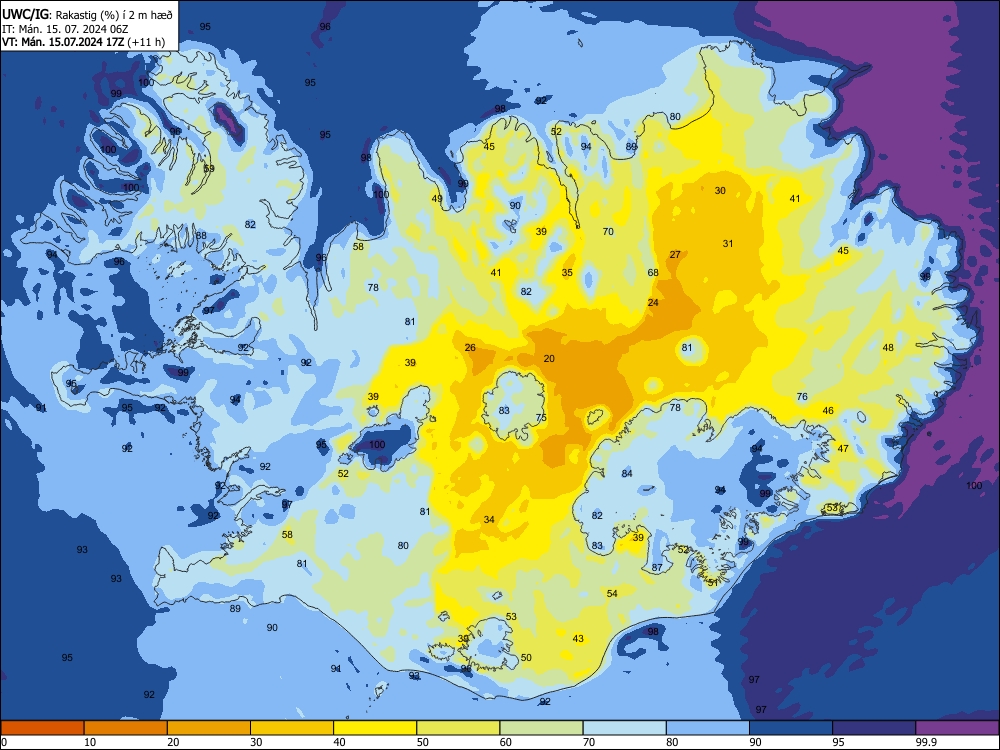1000x750 pixels.
Task: Click the map humidity value 43
Action: [x=578, y=638]
